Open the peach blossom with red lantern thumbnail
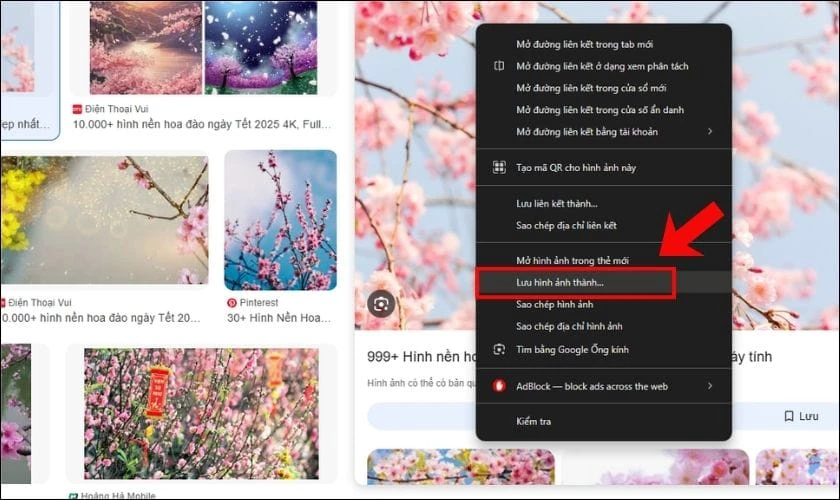The height and width of the screenshot is (500, 840). 201,414
